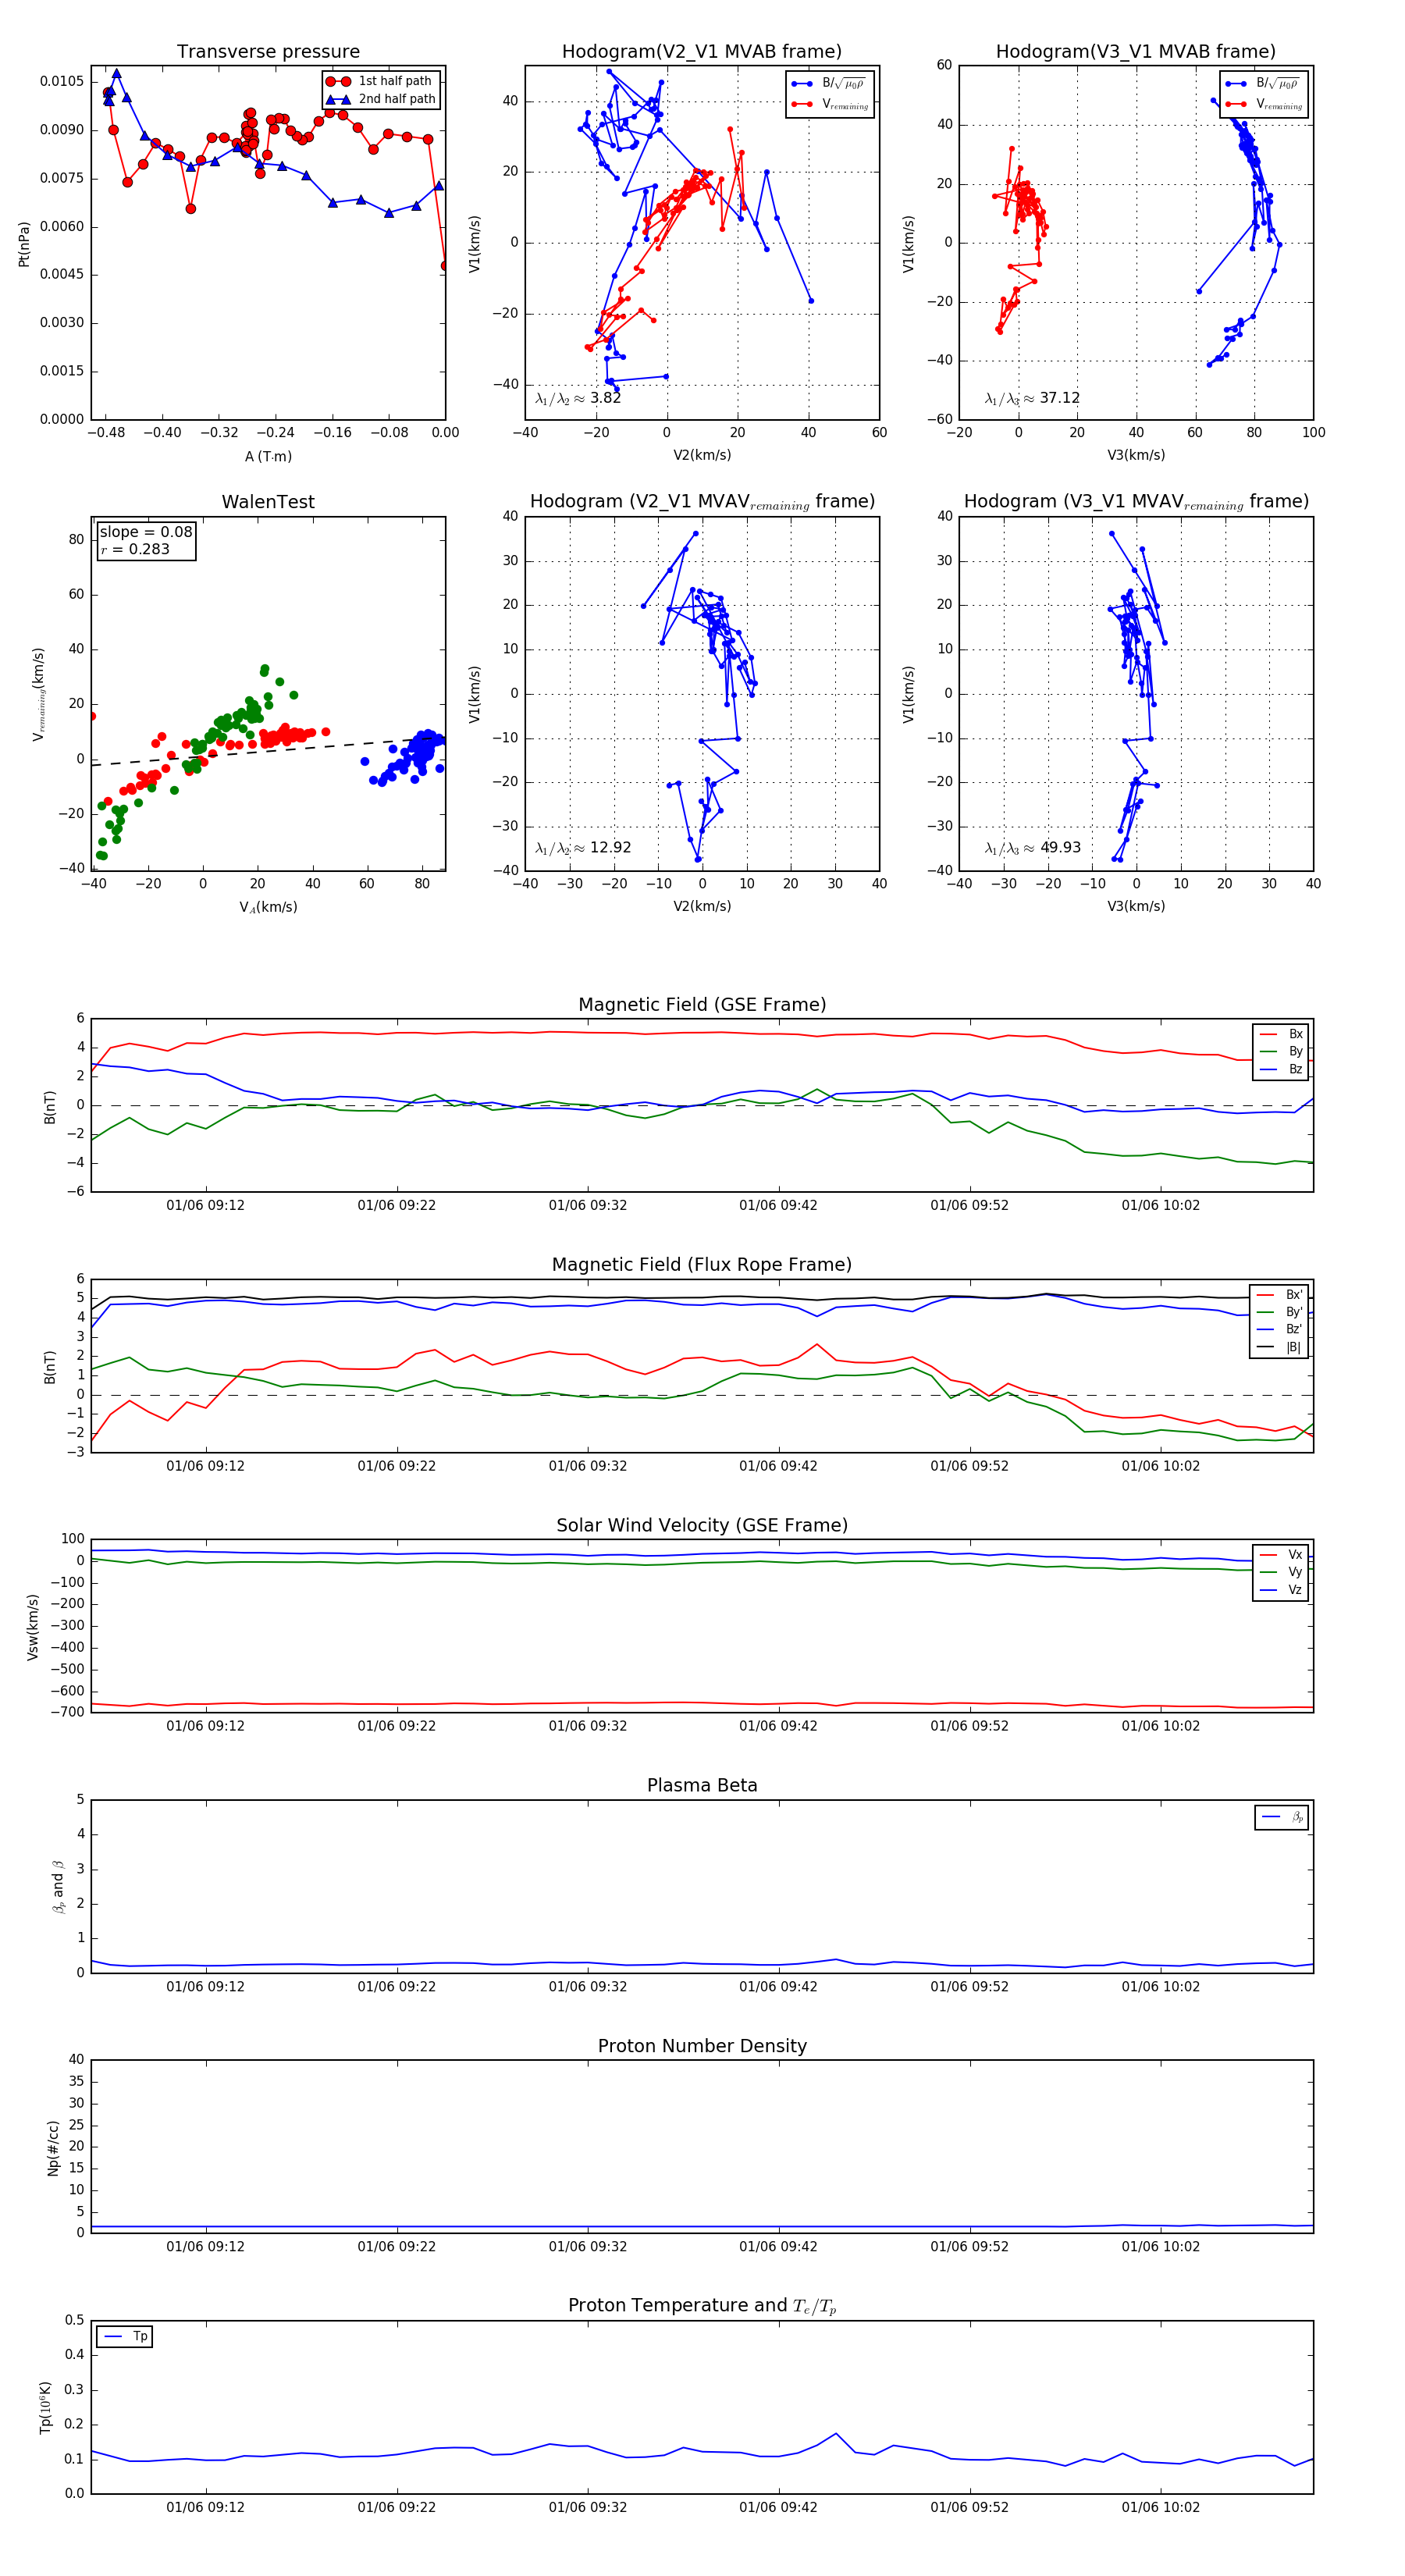Click the 'Bx' legend entry in GSE plot
Image resolution: width=1405 pixels, height=2576 pixels.
coord(1281,1034)
